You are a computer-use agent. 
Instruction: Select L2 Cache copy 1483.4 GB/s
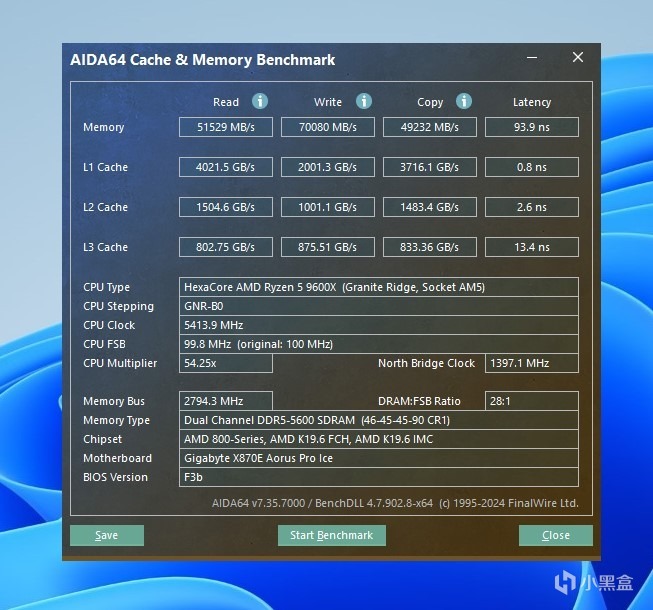(x=430, y=207)
